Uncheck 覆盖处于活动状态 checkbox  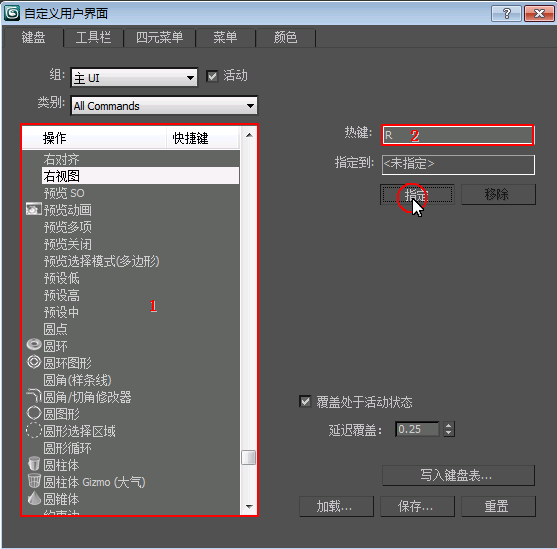pyautogui.click(x=305, y=402)
